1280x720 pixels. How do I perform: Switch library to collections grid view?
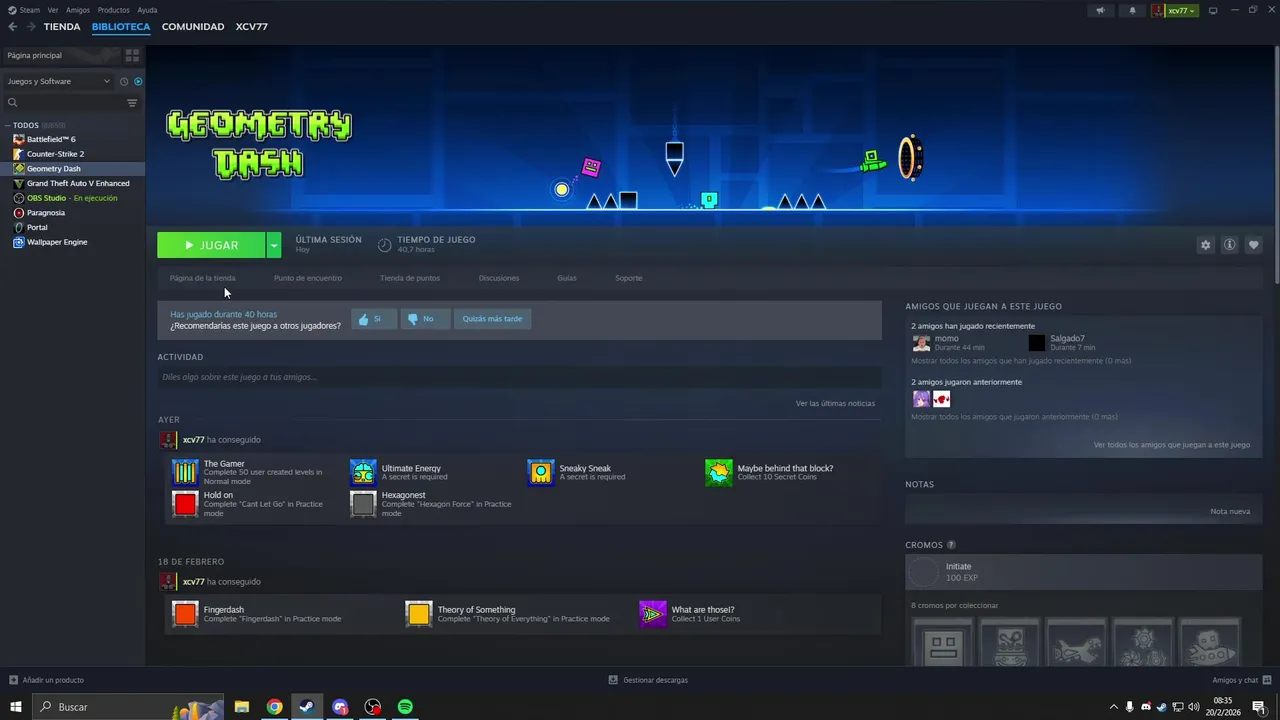[132, 55]
